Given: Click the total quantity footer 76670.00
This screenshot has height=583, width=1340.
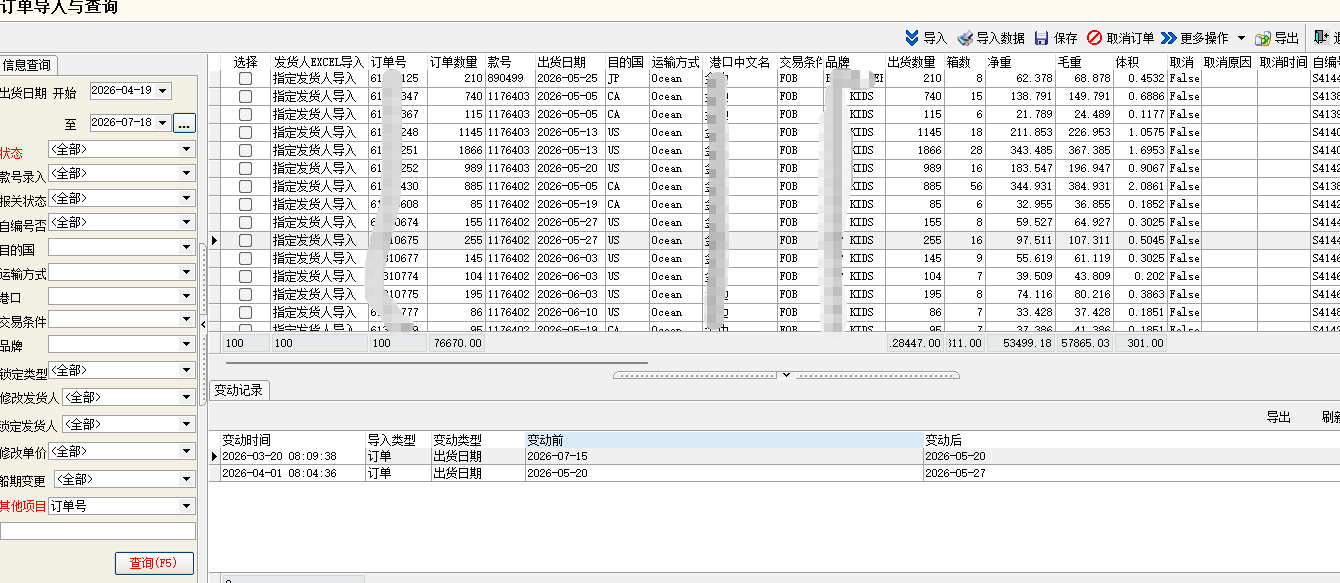Looking at the screenshot, I should [x=456, y=343].
